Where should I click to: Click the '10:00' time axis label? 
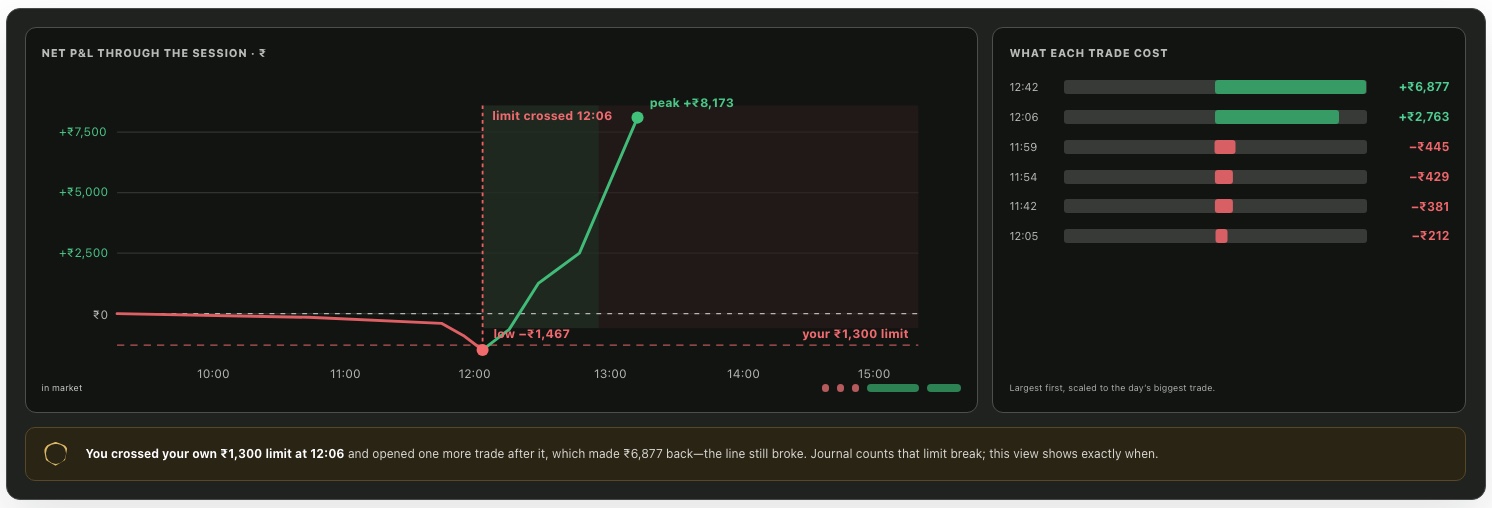pos(213,374)
